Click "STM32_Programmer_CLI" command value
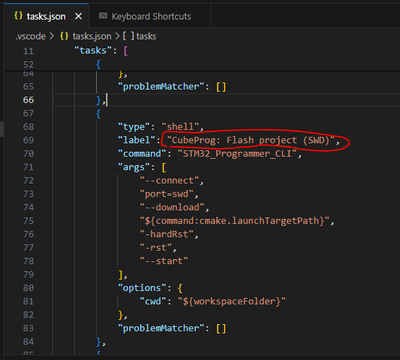Viewport: 400px width, 360px height. coord(237,154)
